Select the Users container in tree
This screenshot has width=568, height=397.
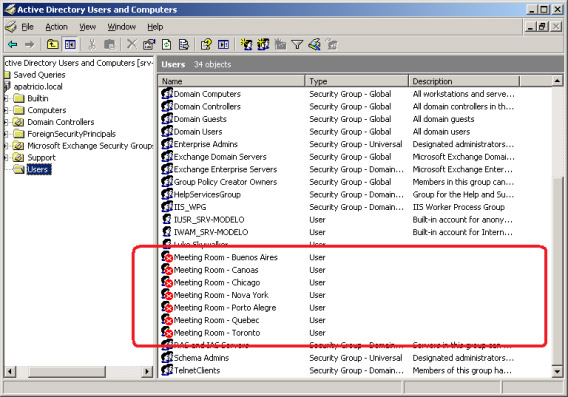(38, 170)
